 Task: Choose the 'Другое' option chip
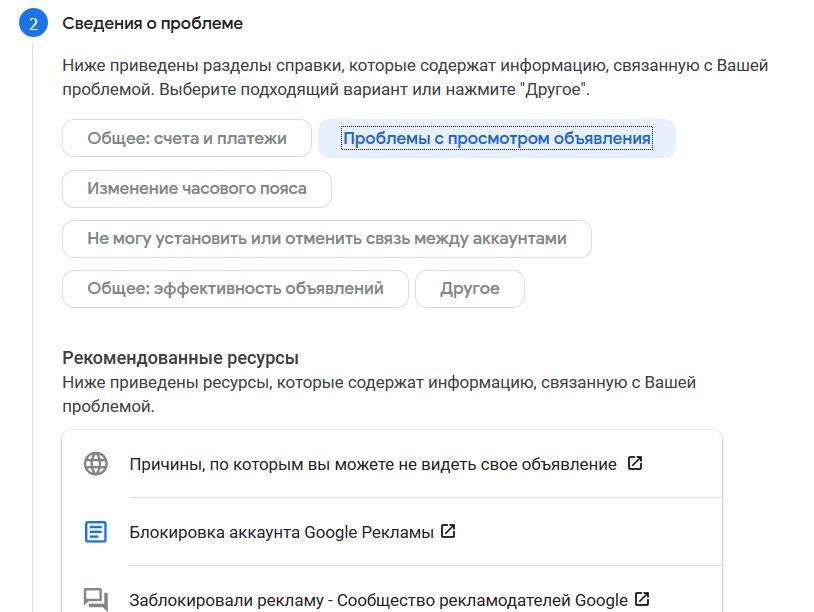(x=470, y=289)
